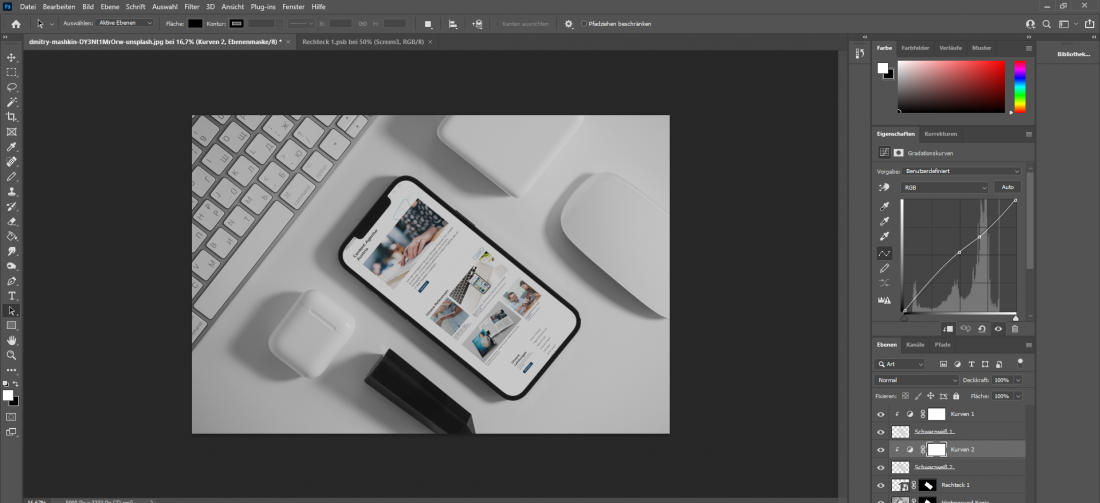Click the reset adjustment arrow in Eigenschaften
Image resolution: width=1100 pixels, height=503 pixels.
click(982, 328)
